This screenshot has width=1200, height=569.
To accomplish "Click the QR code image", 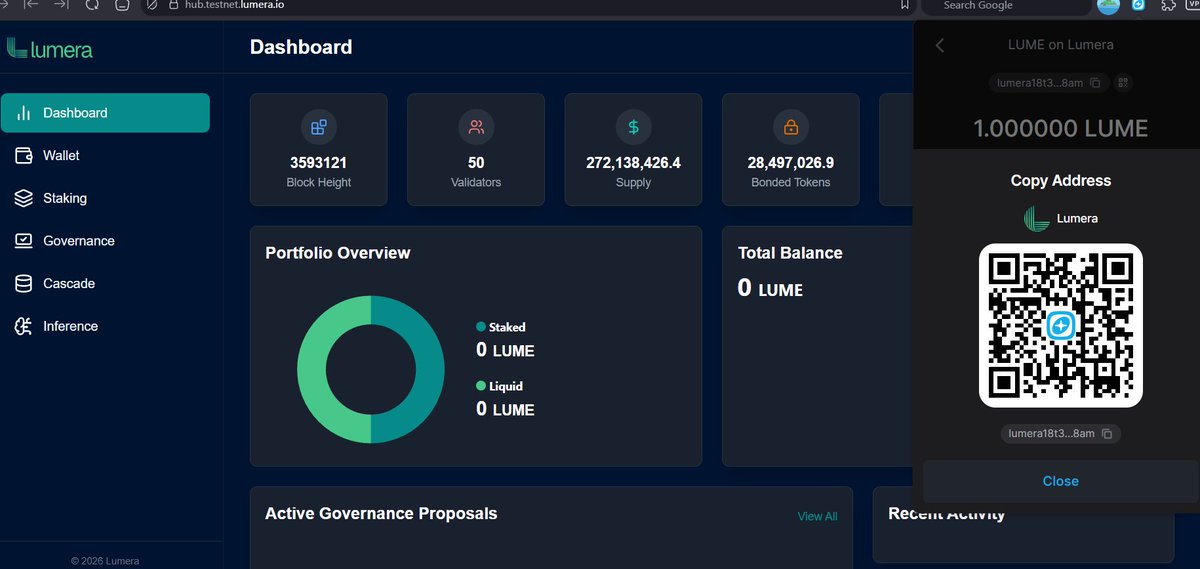I will [1061, 325].
